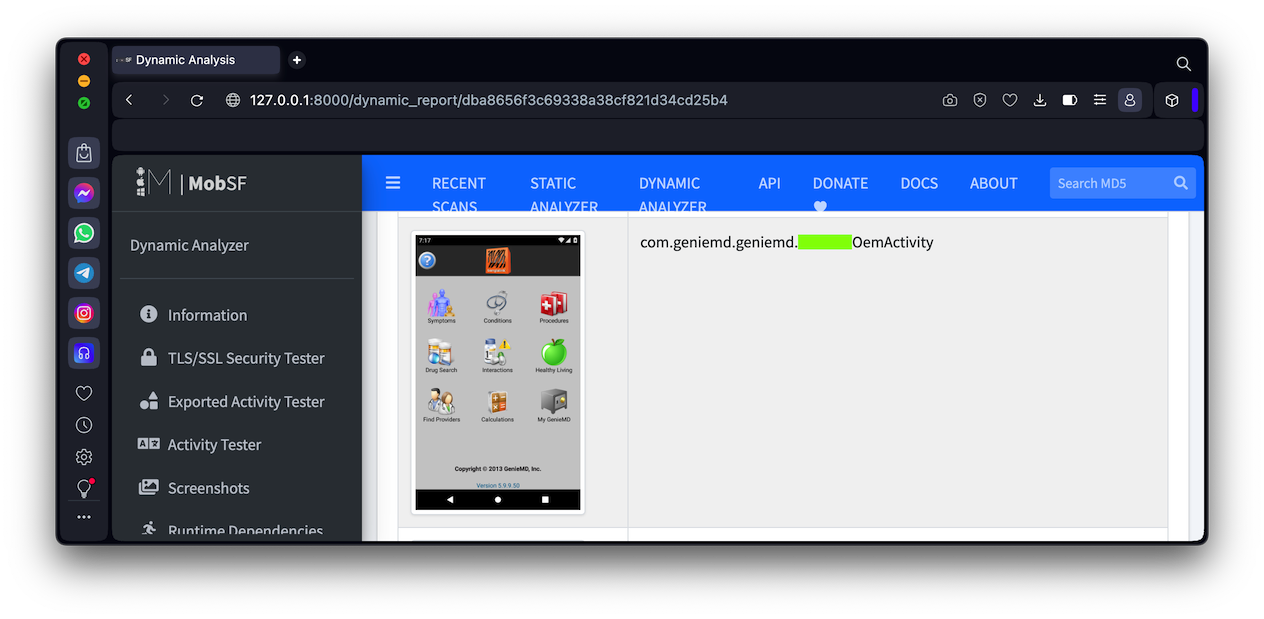Open the DYNAMIC ANALYZER nav item

673,195
